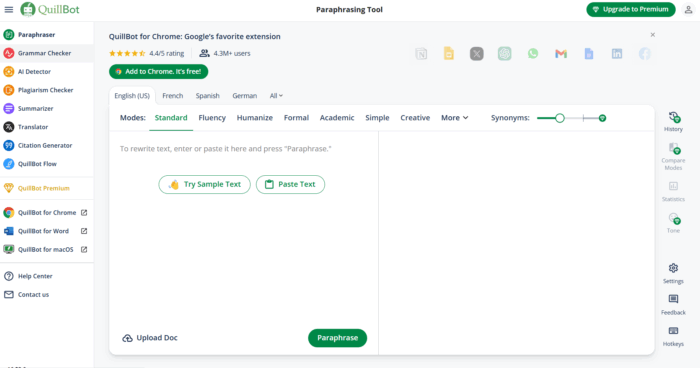
Task: Select Humanize mode
Action: click(x=255, y=118)
